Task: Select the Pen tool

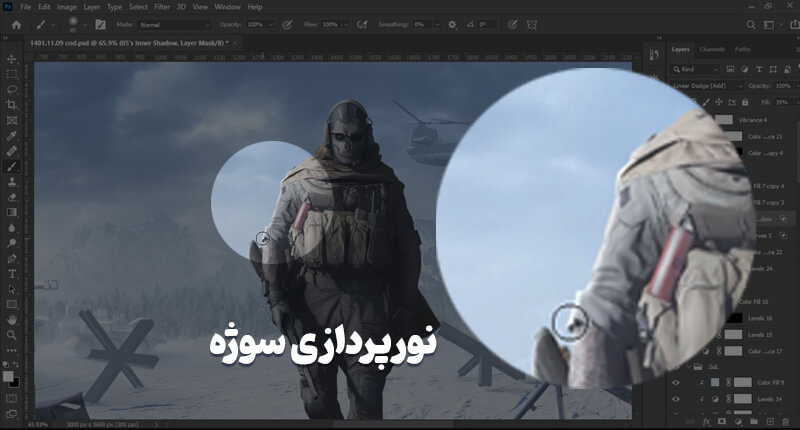Action: (x=12, y=259)
